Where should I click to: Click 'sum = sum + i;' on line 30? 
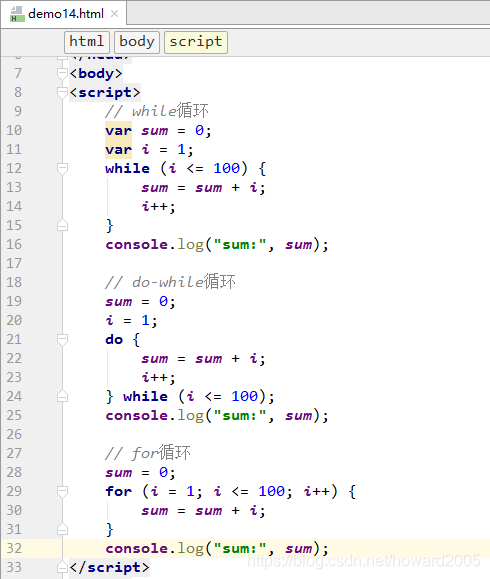click(203, 511)
